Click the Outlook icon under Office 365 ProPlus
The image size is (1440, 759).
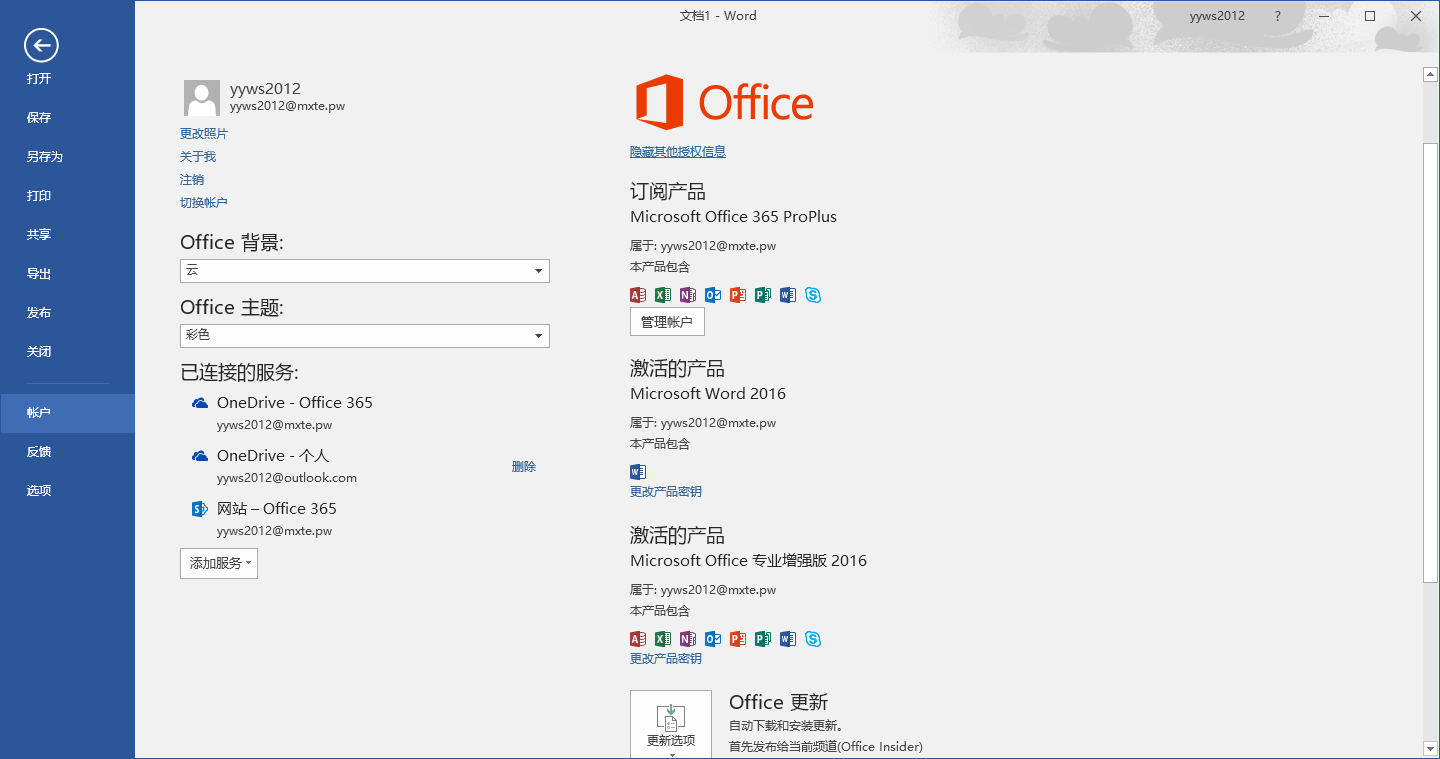coord(713,295)
